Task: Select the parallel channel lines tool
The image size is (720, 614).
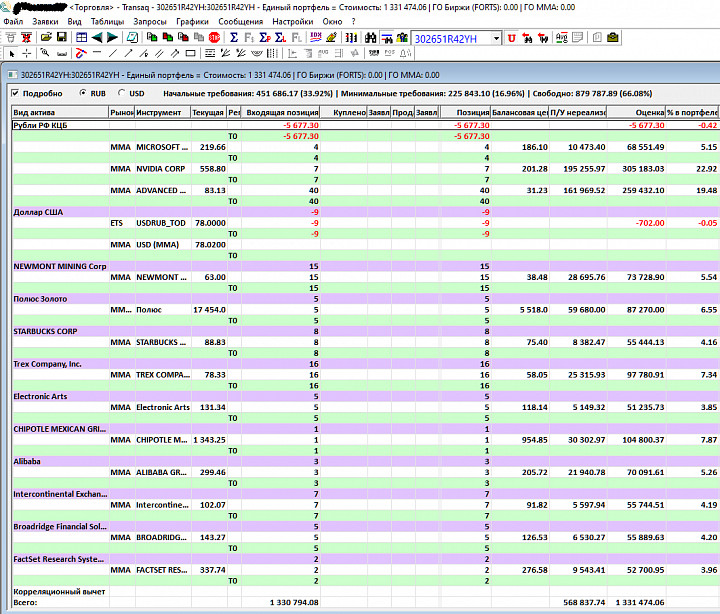Action: point(159,54)
